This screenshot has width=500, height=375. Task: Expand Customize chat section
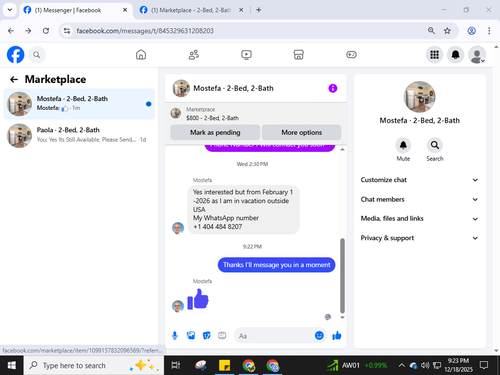(419, 180)
